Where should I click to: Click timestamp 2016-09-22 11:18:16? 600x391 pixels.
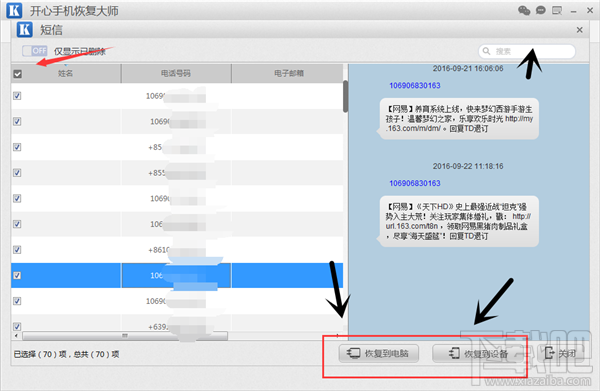point(468,166)
